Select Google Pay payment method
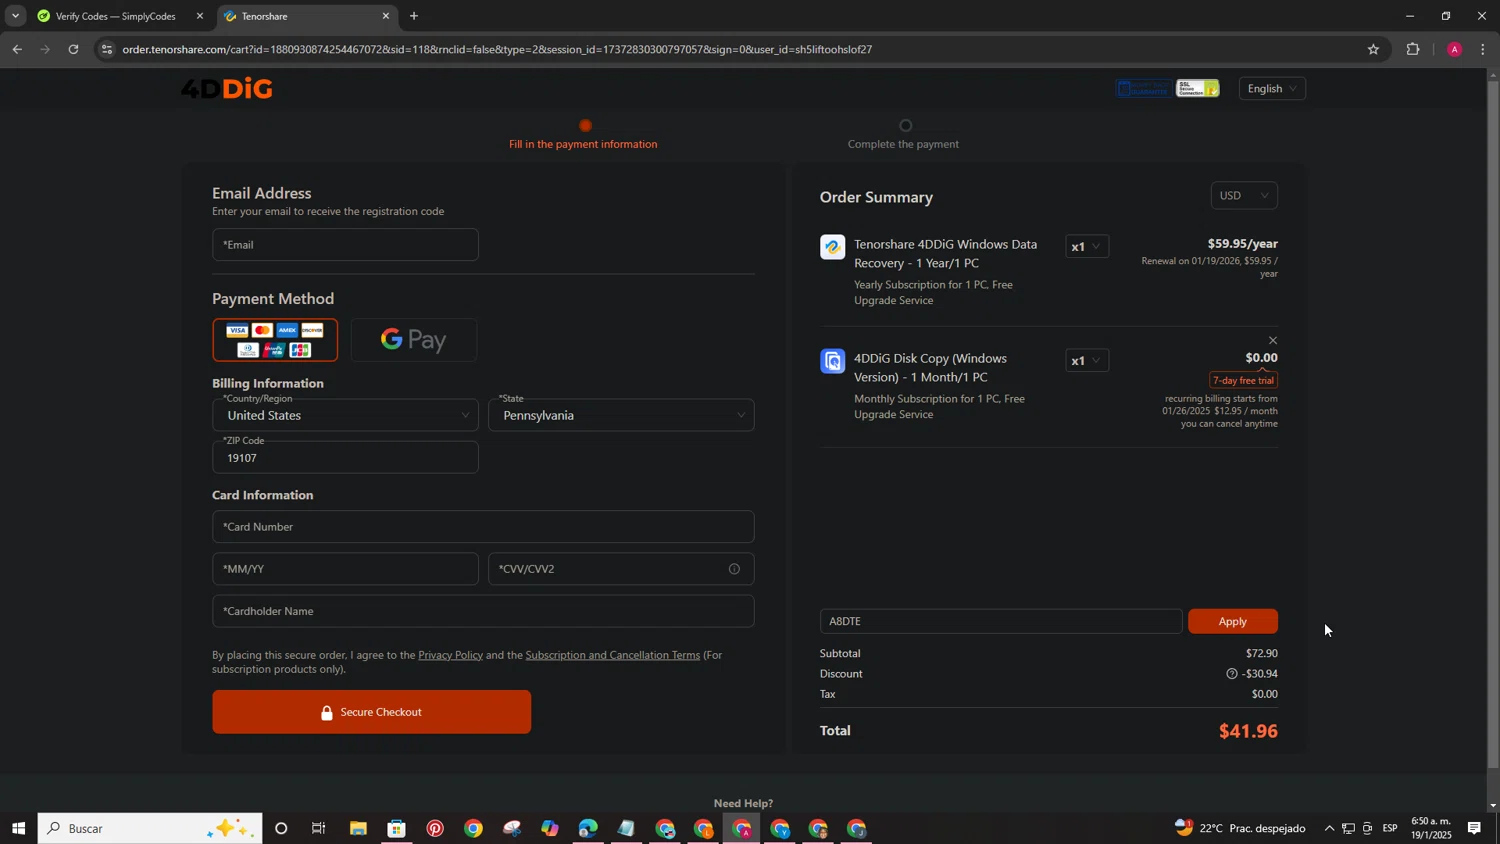This screenshot has width=1500, height=844. pos(414,340)
